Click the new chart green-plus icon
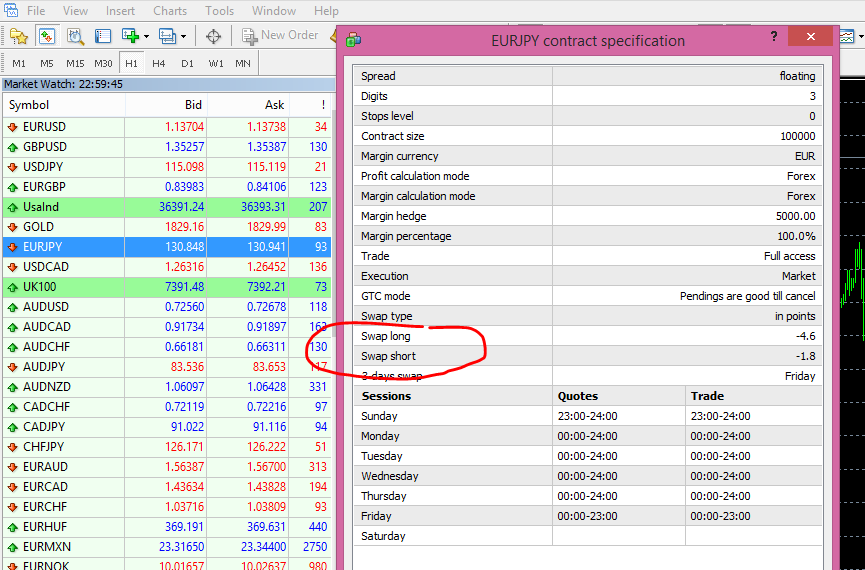The width and height of the screenshot is (865, 570). tap(131, 36)
